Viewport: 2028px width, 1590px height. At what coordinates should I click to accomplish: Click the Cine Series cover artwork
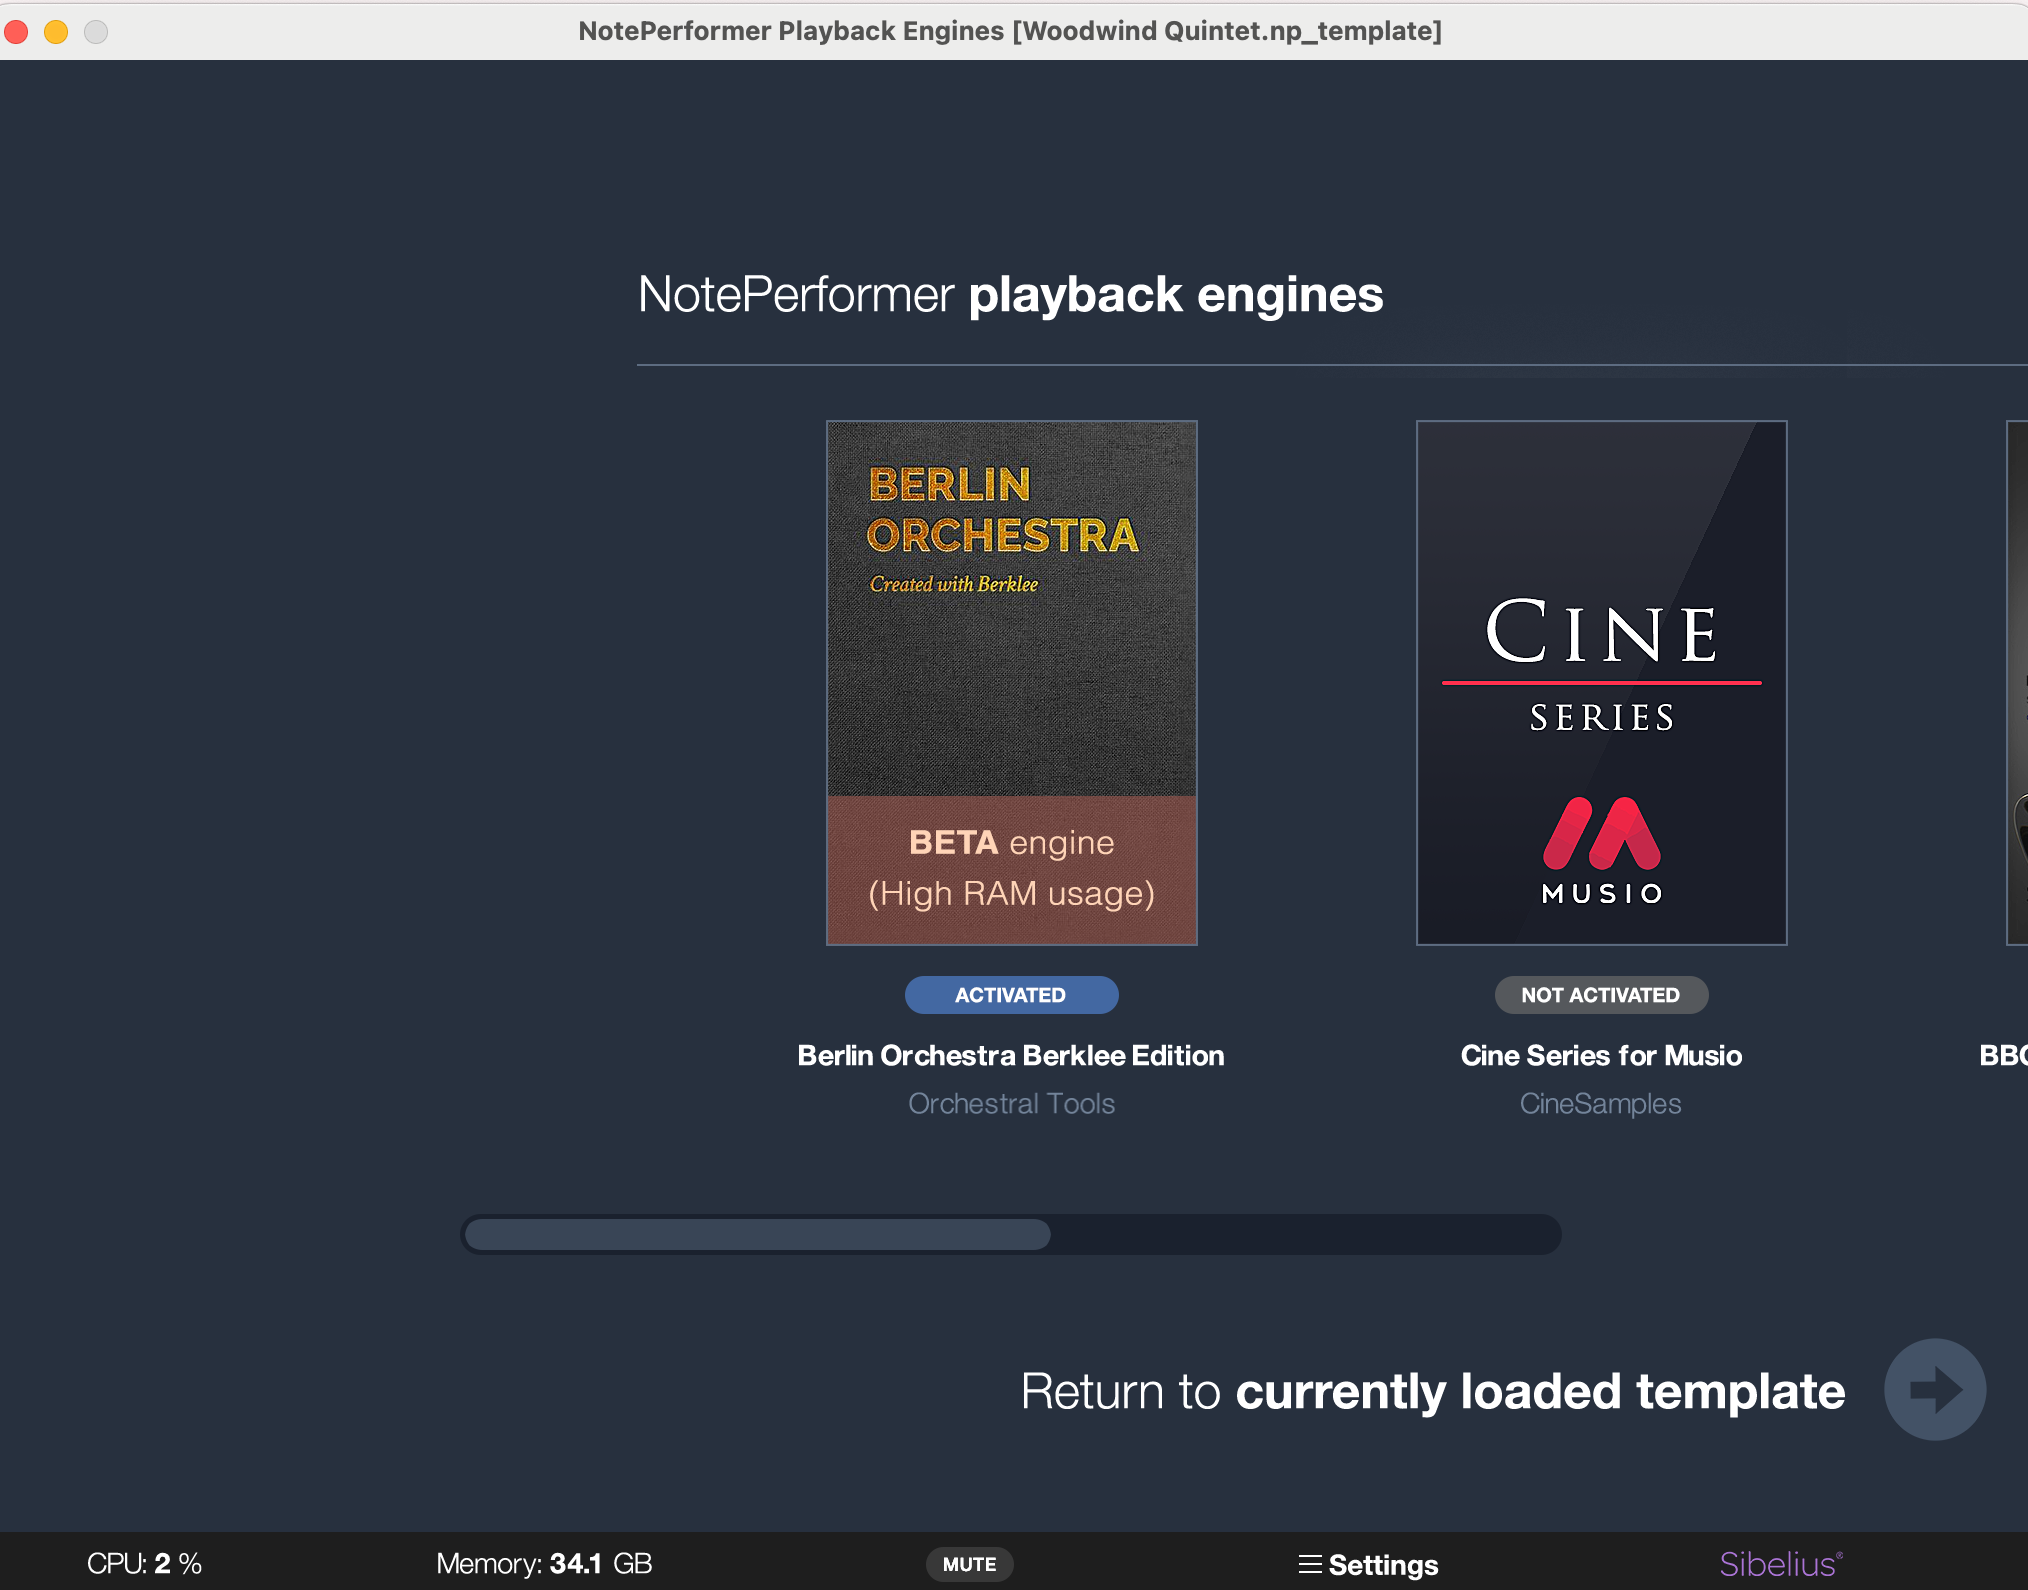[x=1600, y=680]
